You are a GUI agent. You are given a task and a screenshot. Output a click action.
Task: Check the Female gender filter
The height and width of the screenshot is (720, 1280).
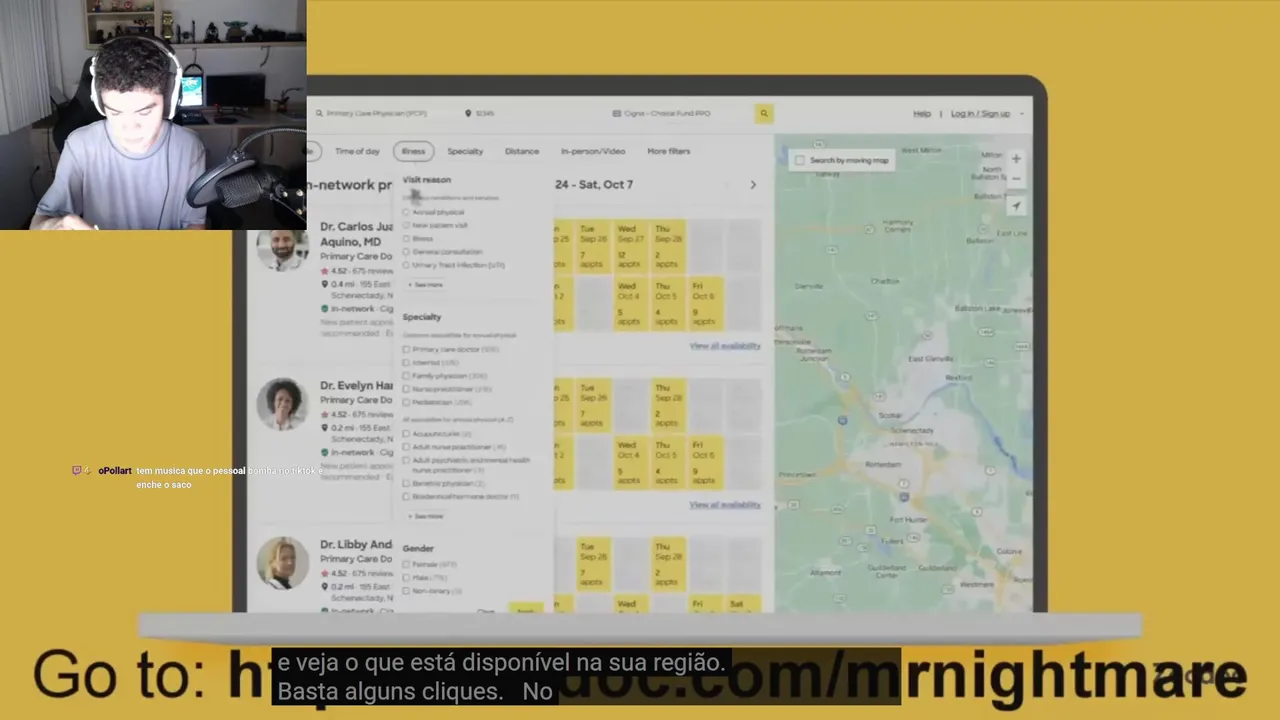(406, 564)
